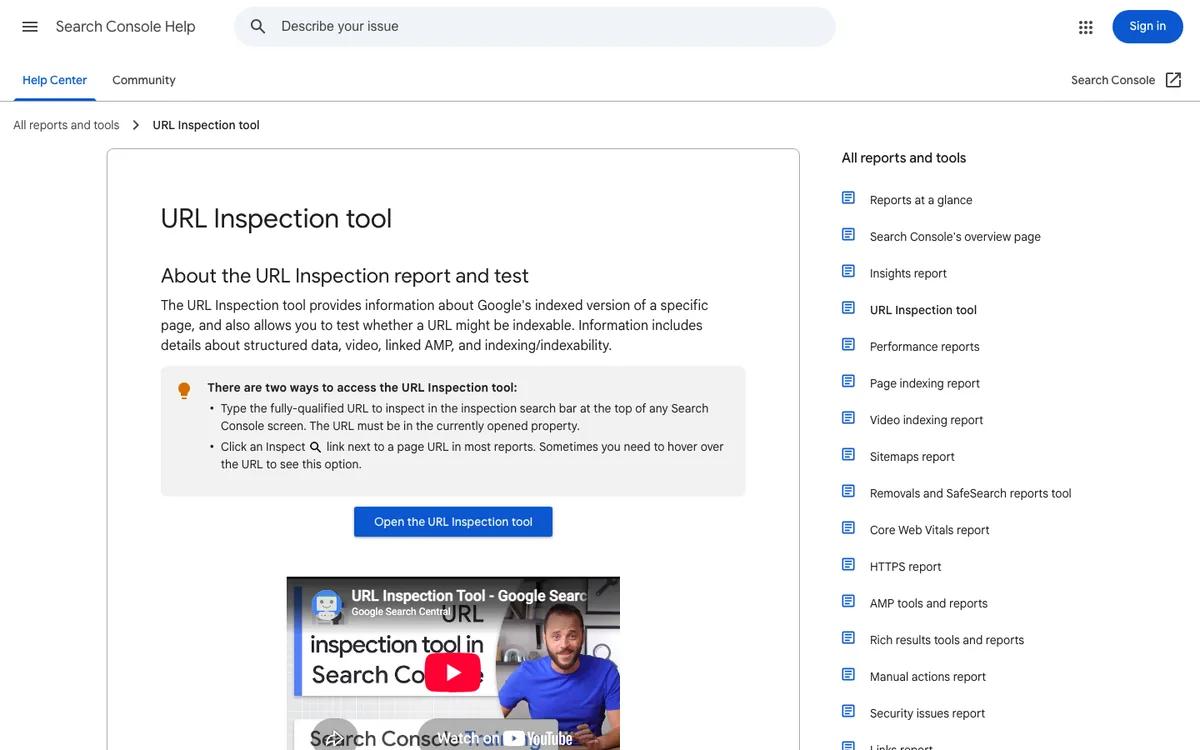This screenshot has width=1200, height=750.
Task: Open Sitemaps report article
Action: click(912, 457)
